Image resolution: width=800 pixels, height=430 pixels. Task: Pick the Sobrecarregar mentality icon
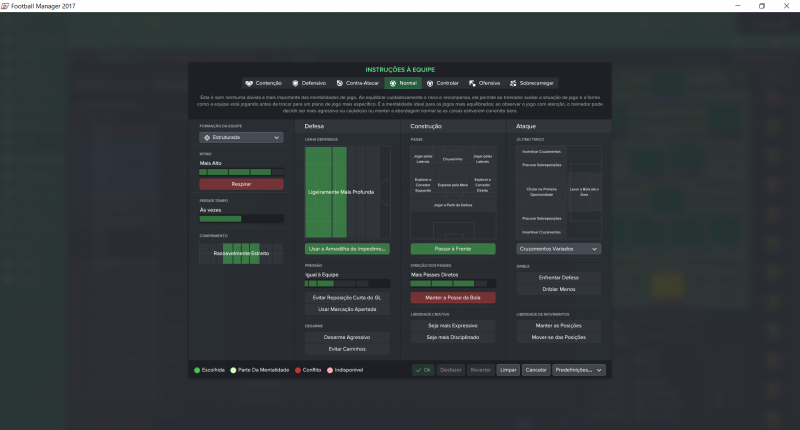pyautogui.click(x=513, y=83)
